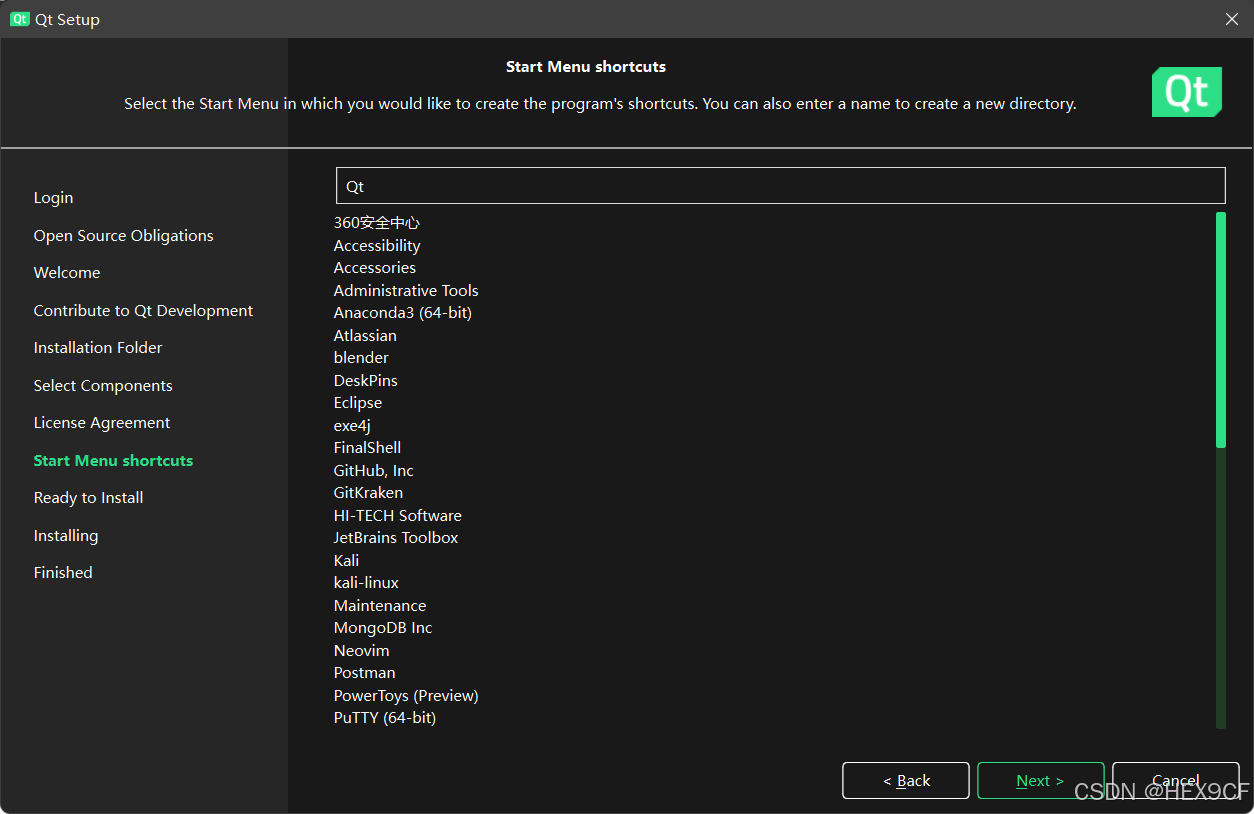Select the capitalized Kali folder entry

[x=346, y=560]
